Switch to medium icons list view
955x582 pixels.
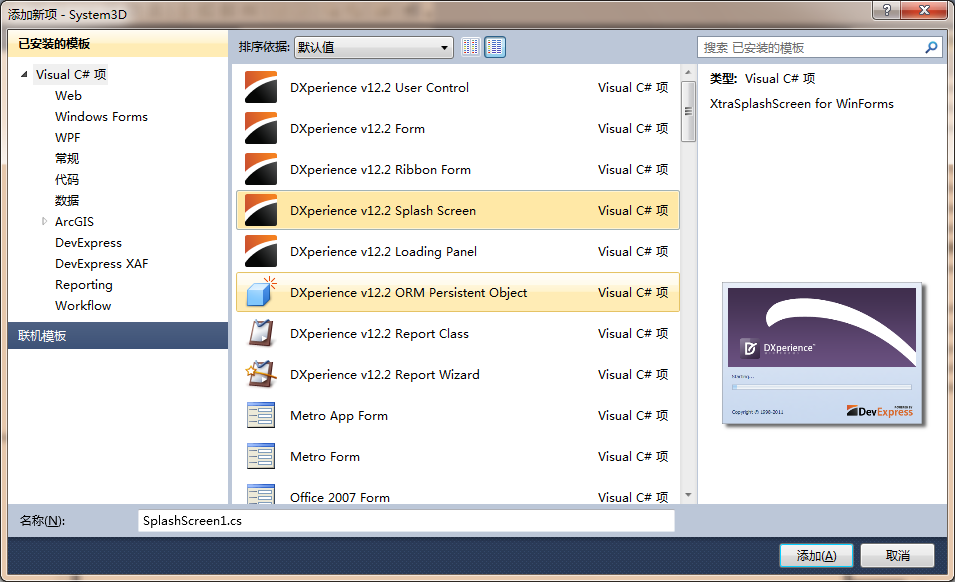point(495,47)
